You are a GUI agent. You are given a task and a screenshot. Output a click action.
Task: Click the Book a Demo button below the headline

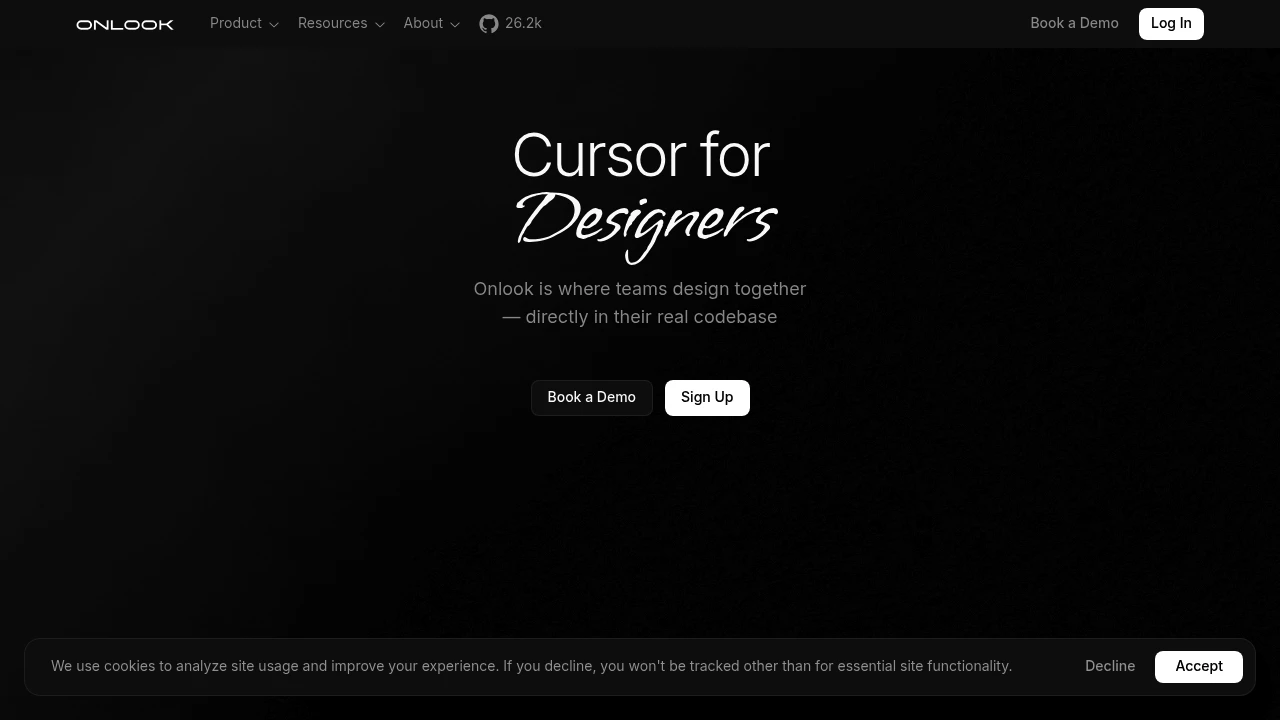(x=592, y=398)
